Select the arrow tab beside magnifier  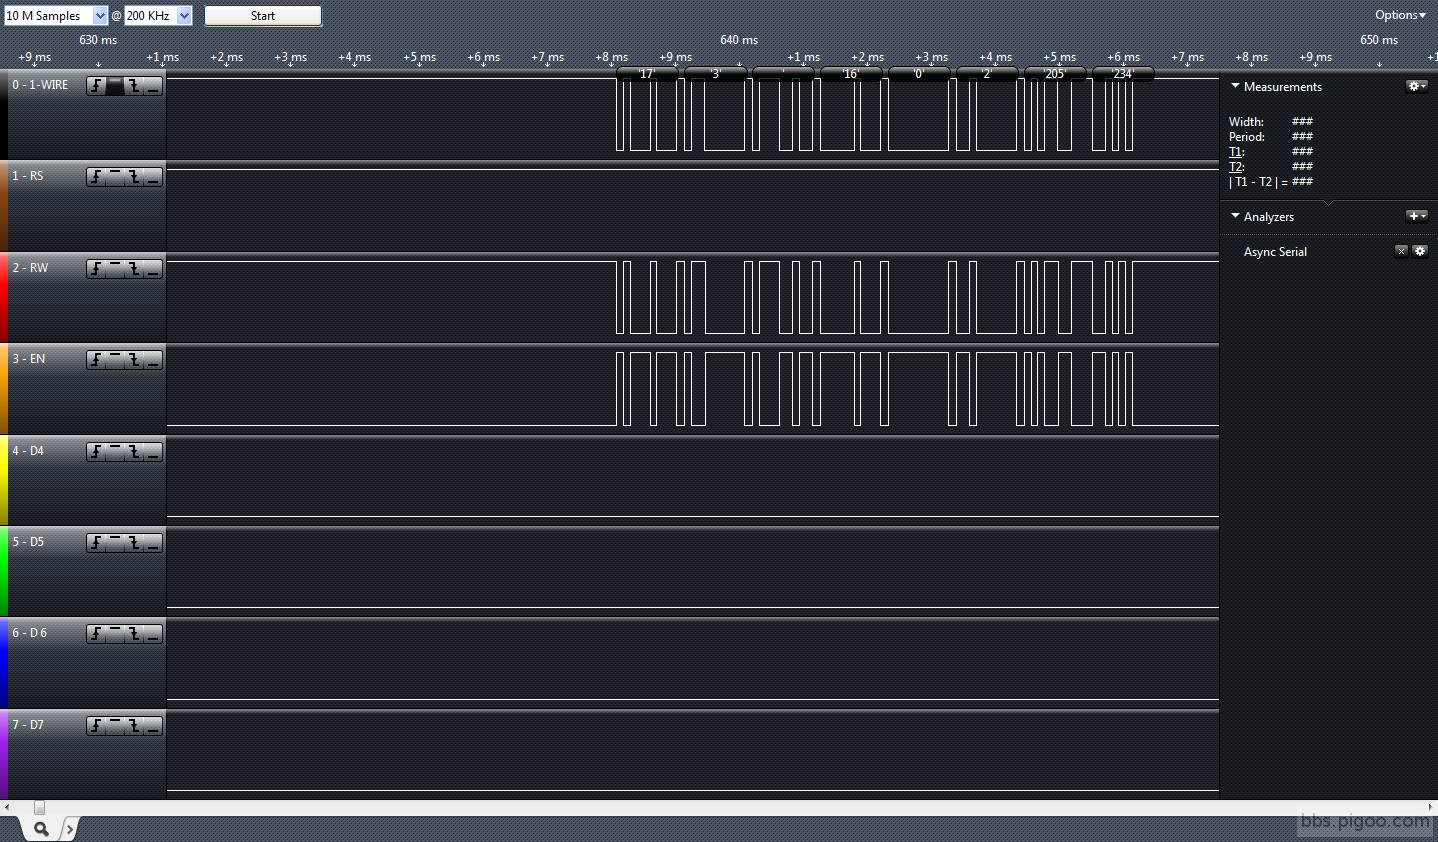pos(69,829)
